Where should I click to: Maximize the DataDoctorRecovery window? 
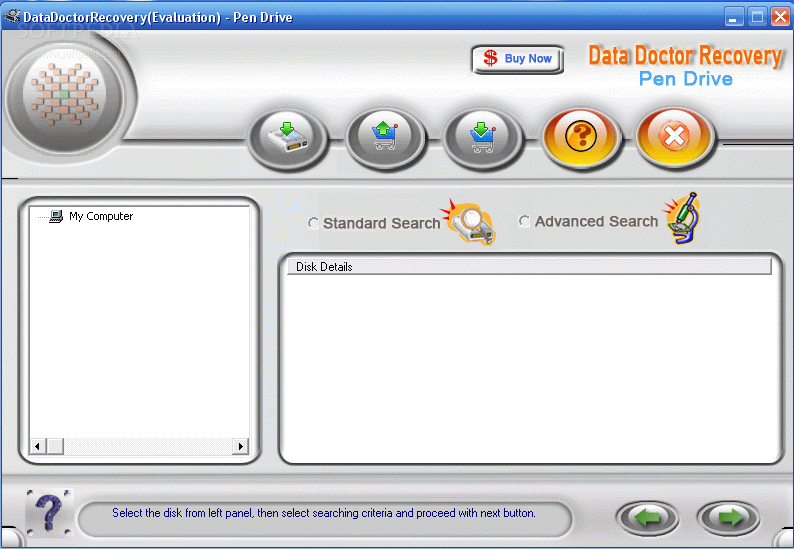(757, 17)
